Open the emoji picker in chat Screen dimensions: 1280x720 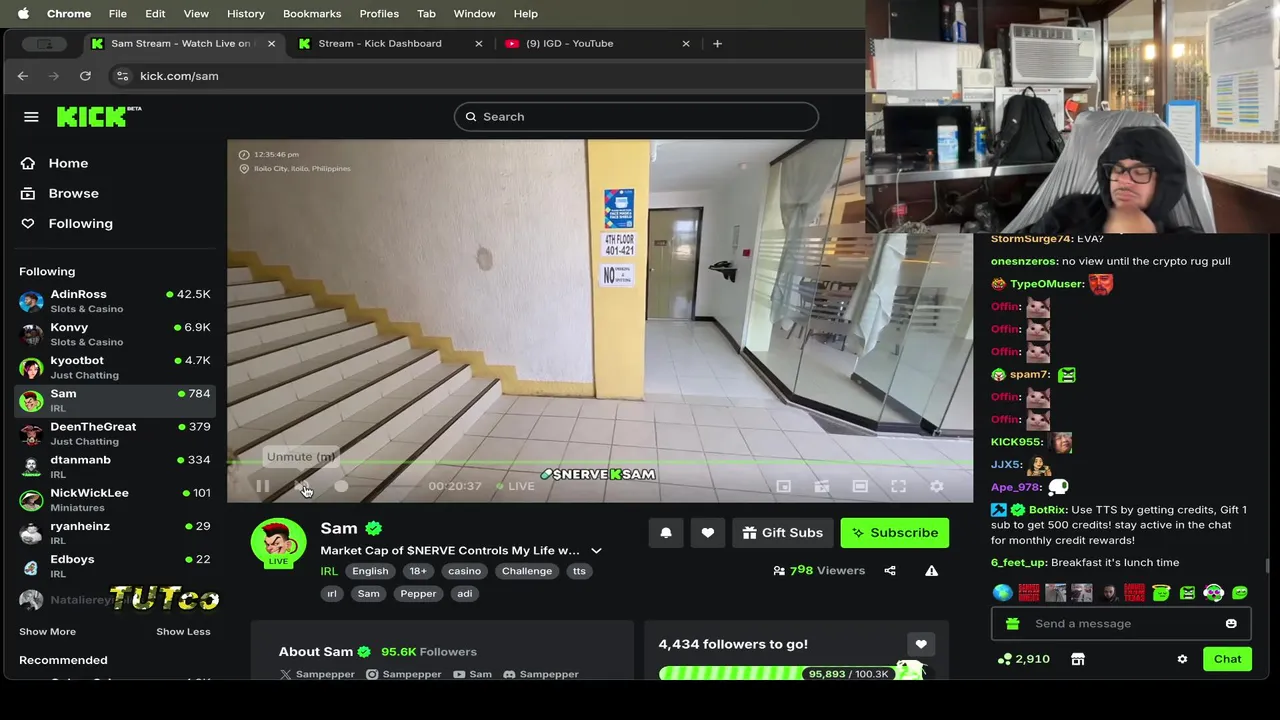pyautogui.click(x=1231, y=623)
